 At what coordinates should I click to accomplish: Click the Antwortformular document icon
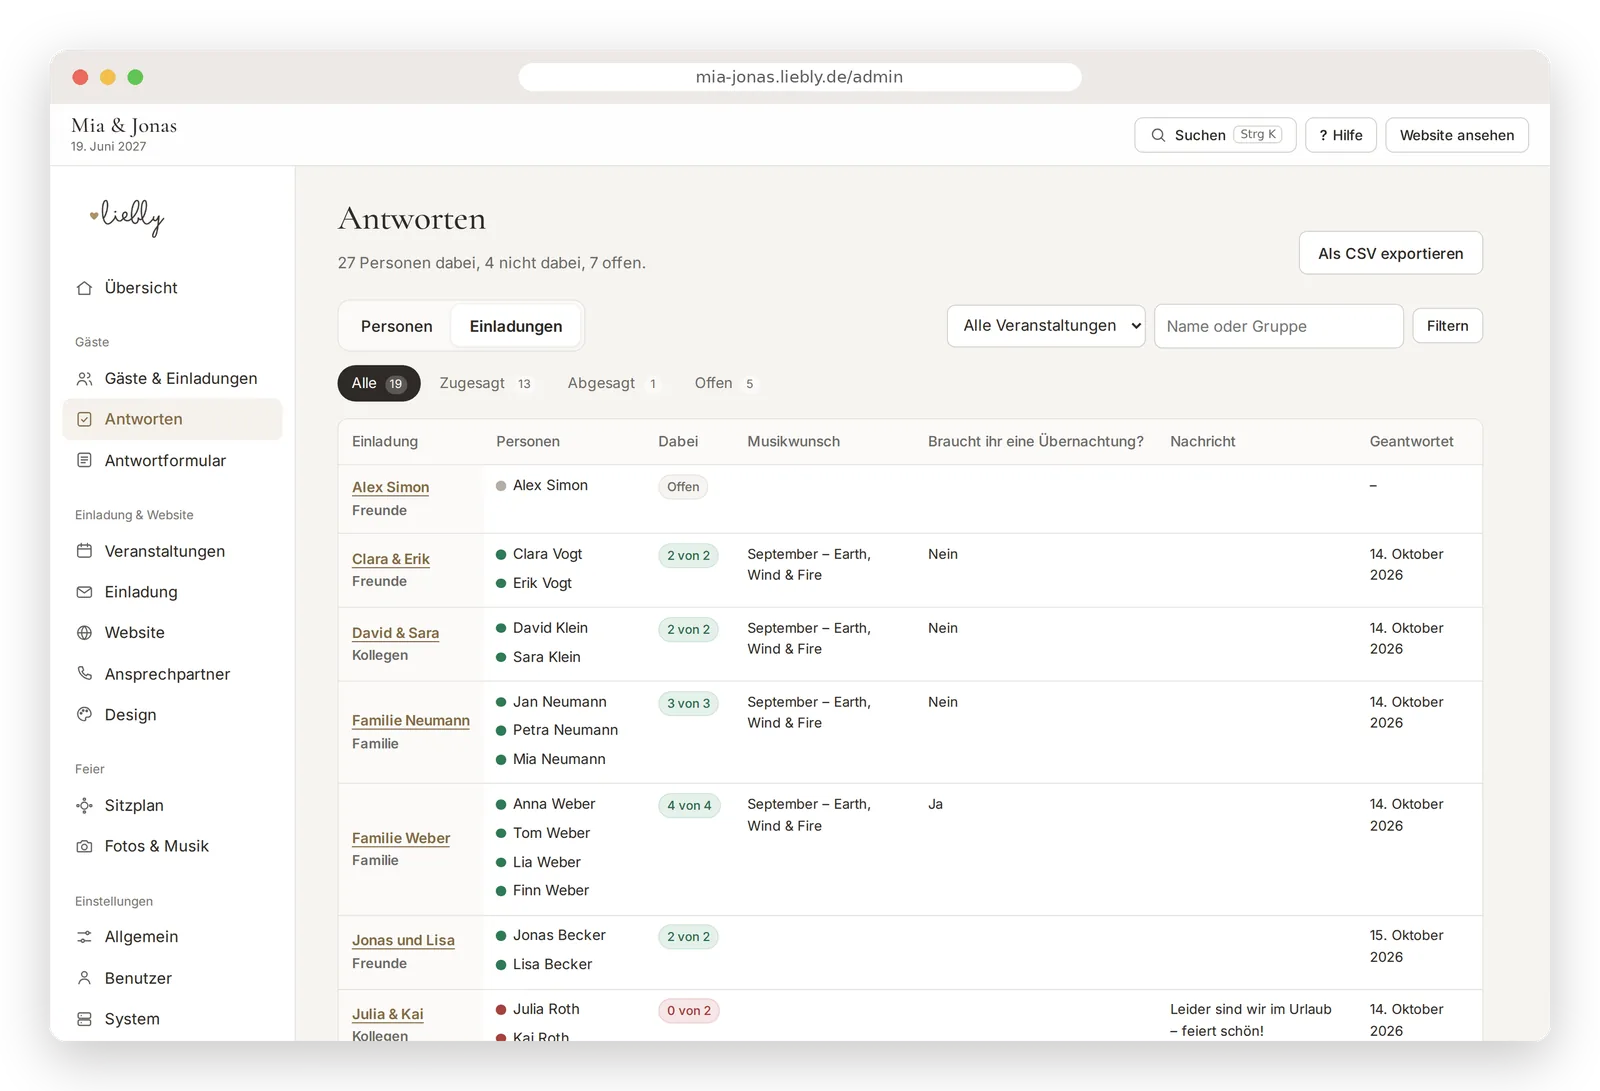85,461
